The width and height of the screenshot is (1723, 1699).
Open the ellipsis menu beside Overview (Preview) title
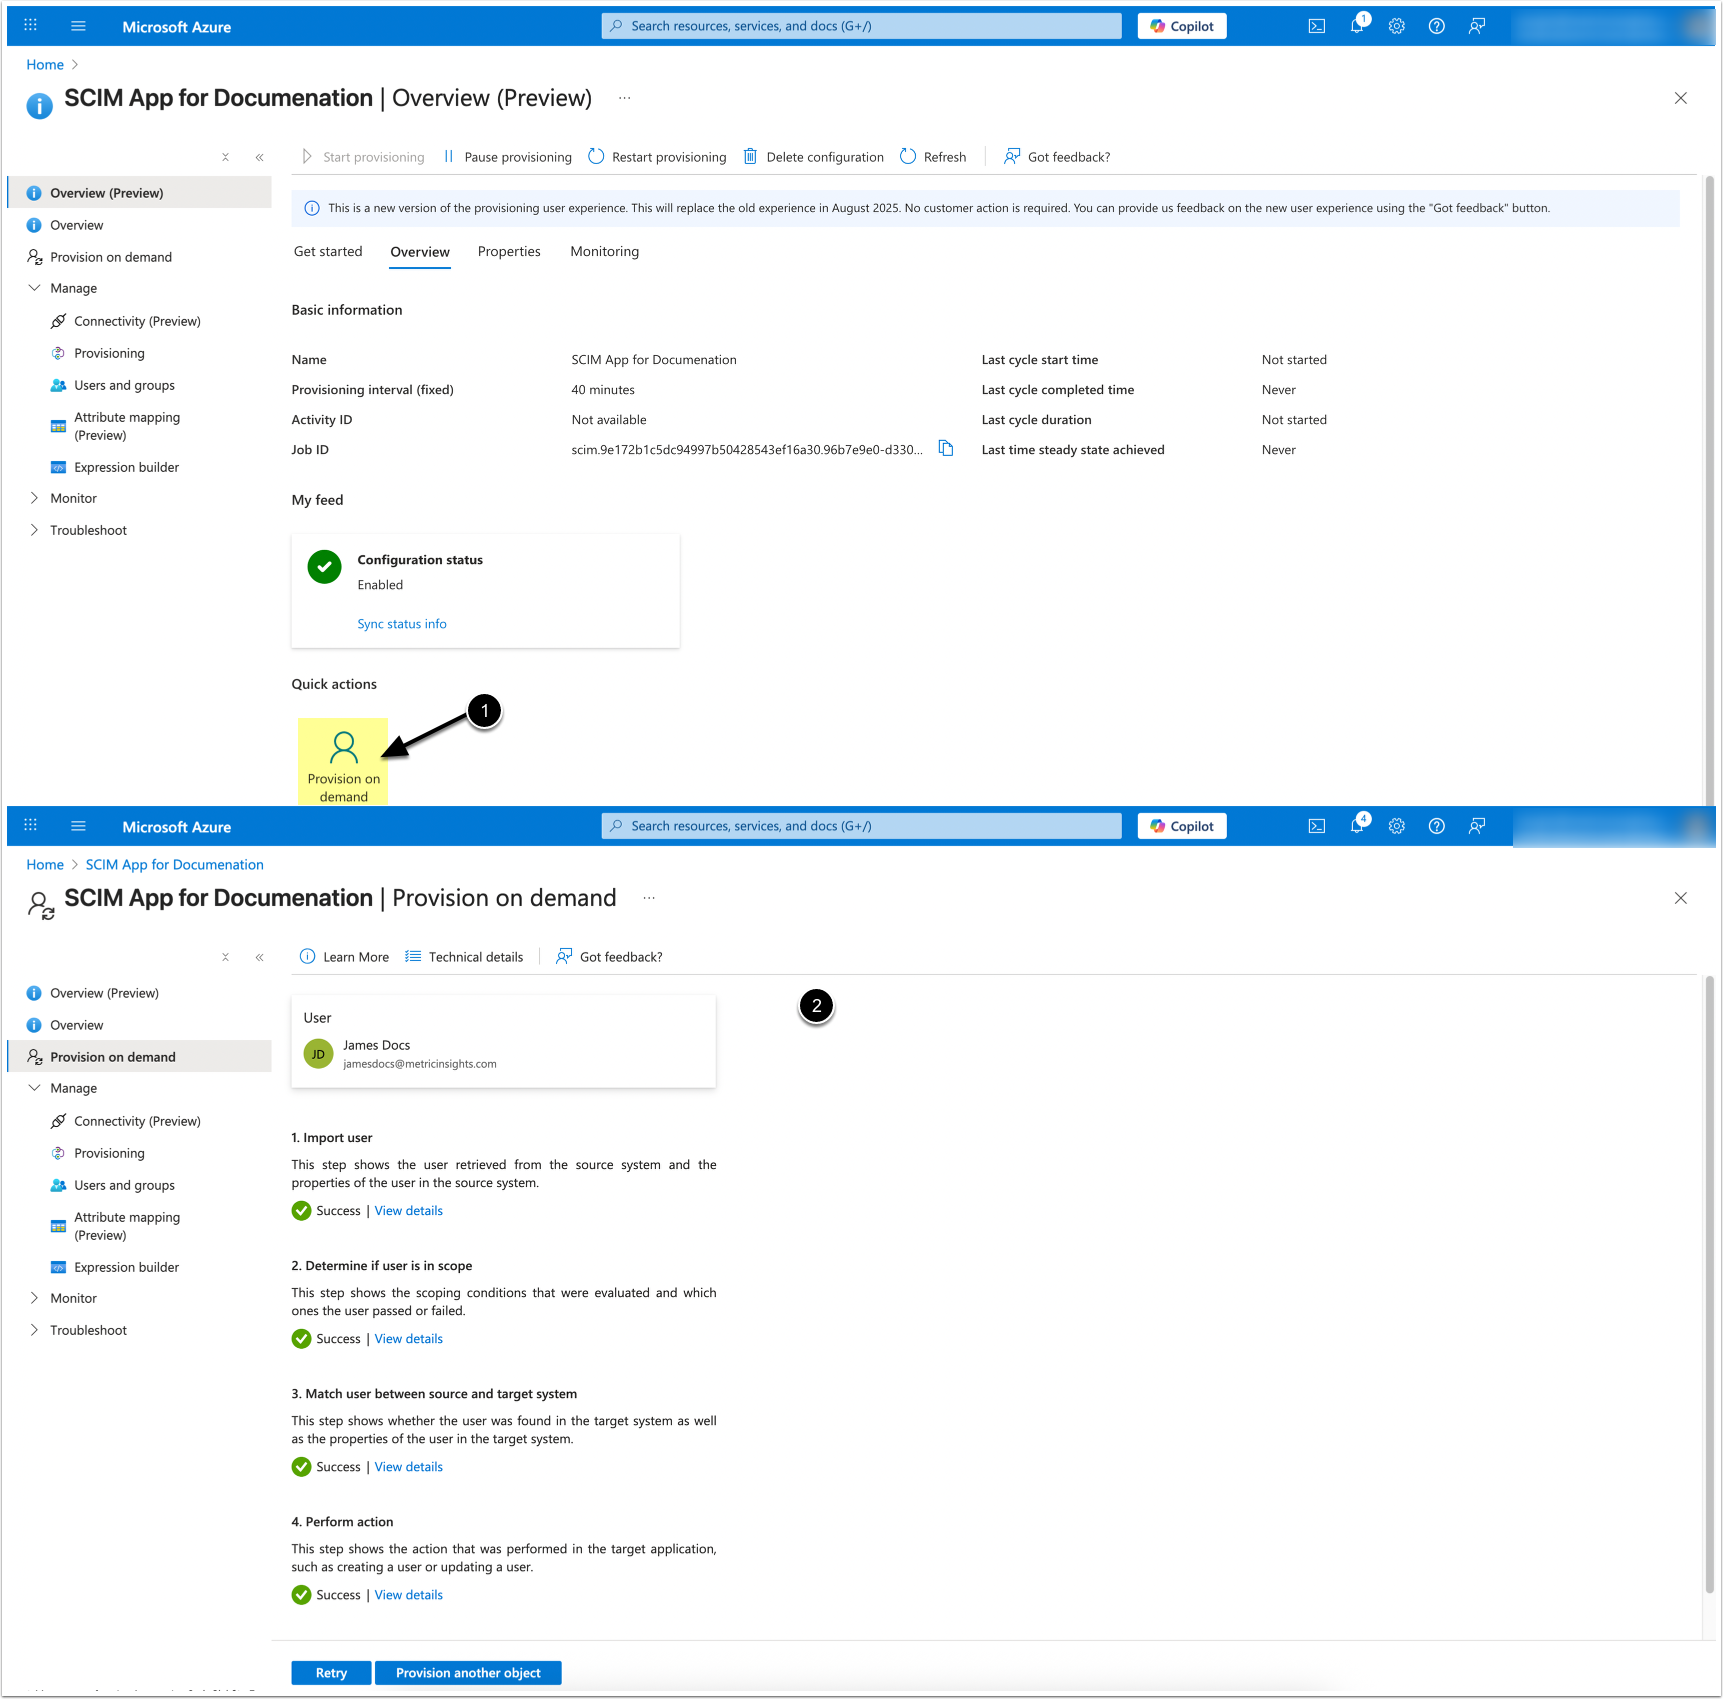(624, 98)
